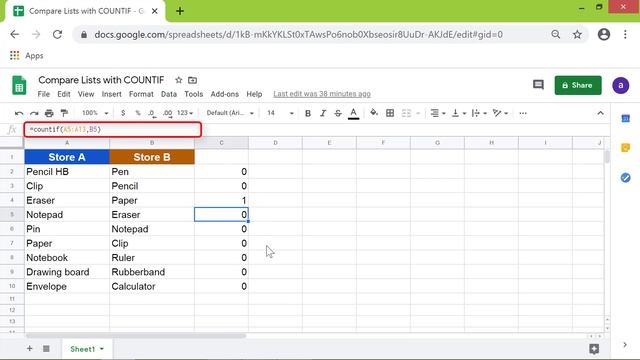Toggle Strikethrough formatting
Image resolution: width=640 pixels, height=360 pixels.
coord(338,113)
